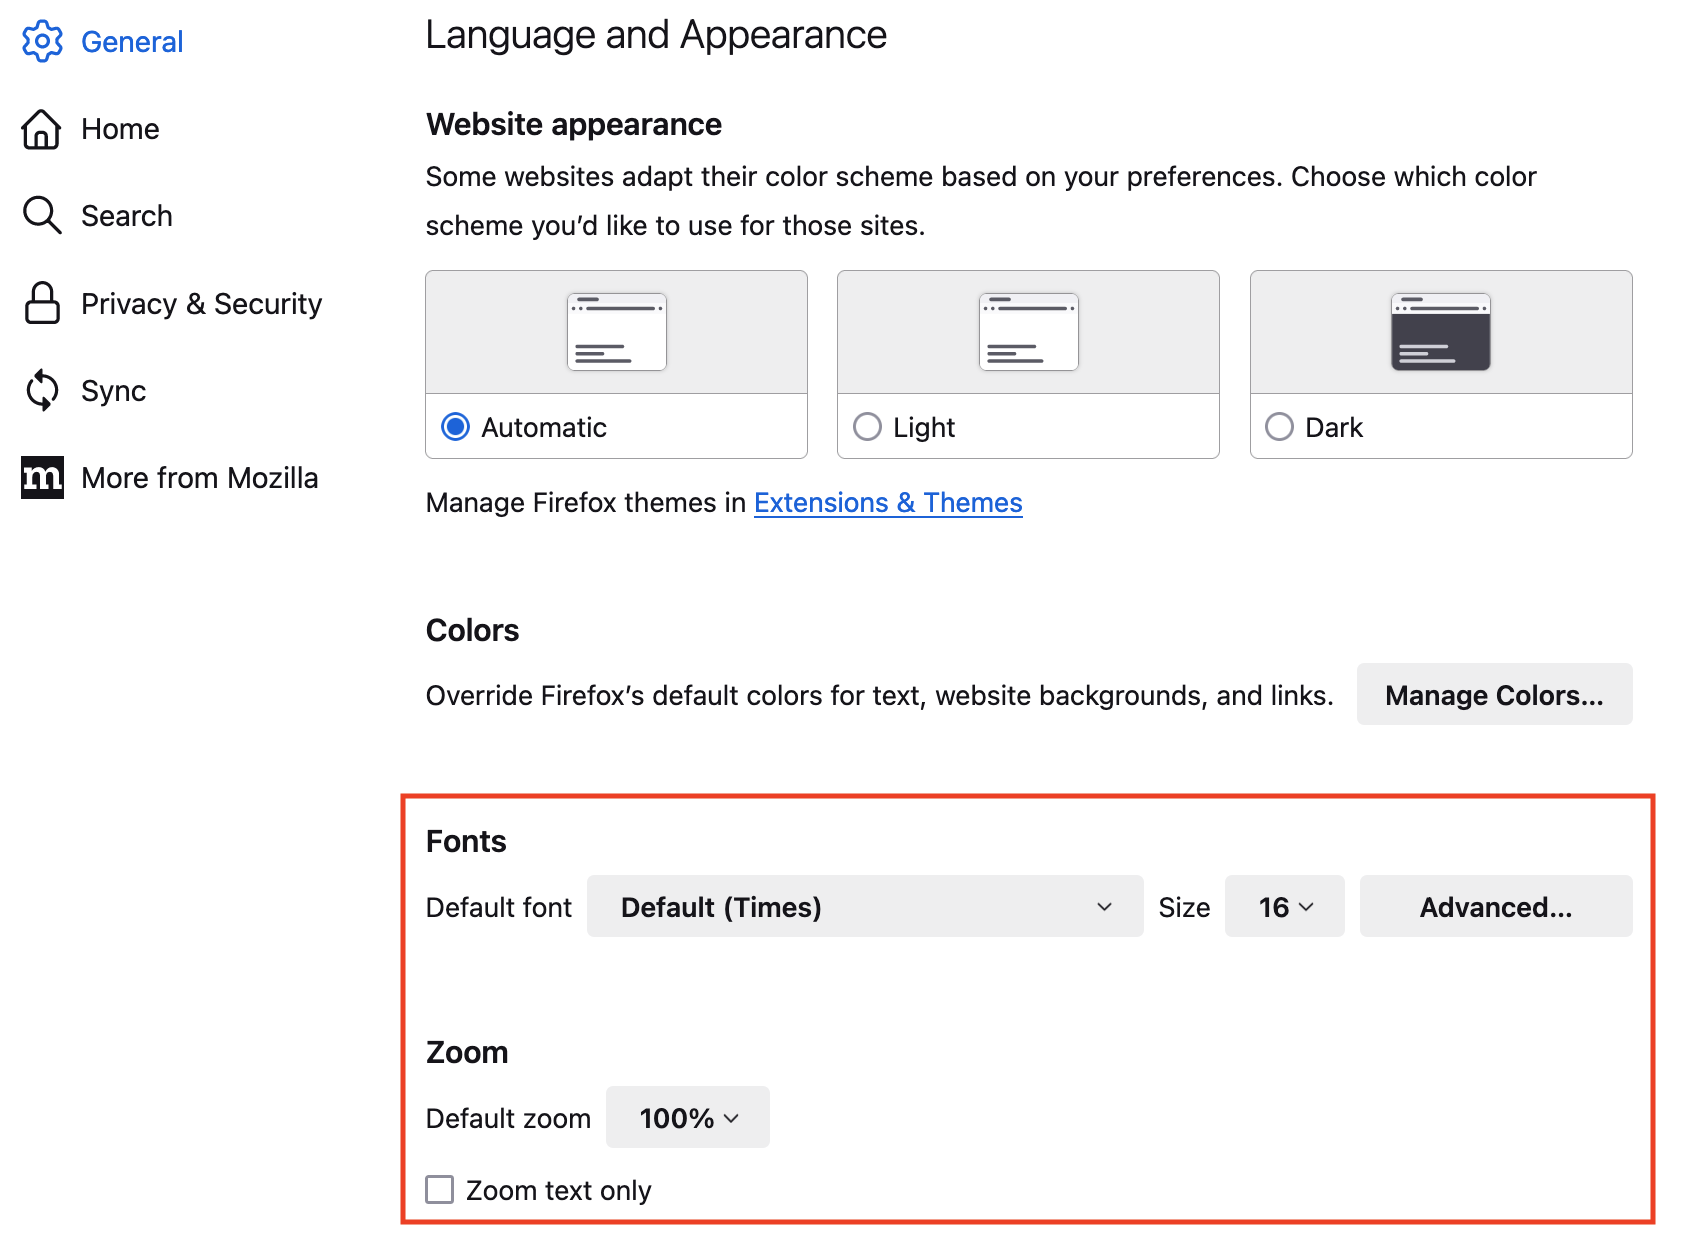Open More from Mozilla page
The image size is (1694, 1244).
[200, 478]
